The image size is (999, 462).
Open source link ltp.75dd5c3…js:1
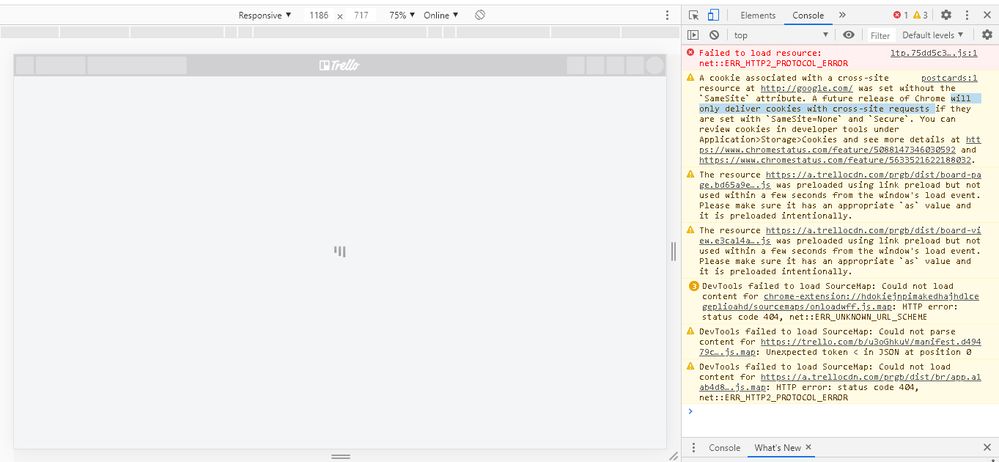pyautogui.click(x=933, y=54)
